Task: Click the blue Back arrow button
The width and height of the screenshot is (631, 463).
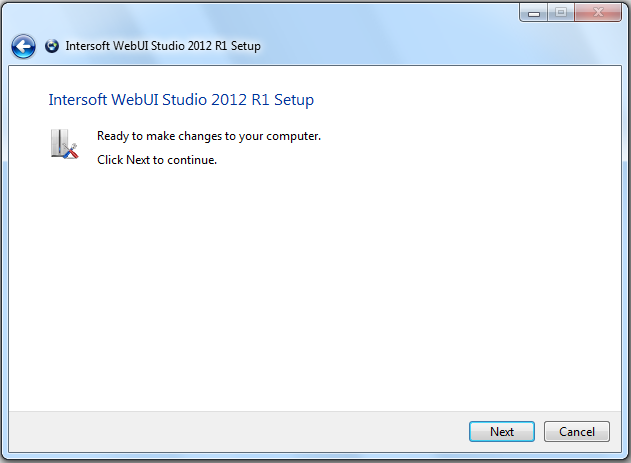Action: (23, 46)
